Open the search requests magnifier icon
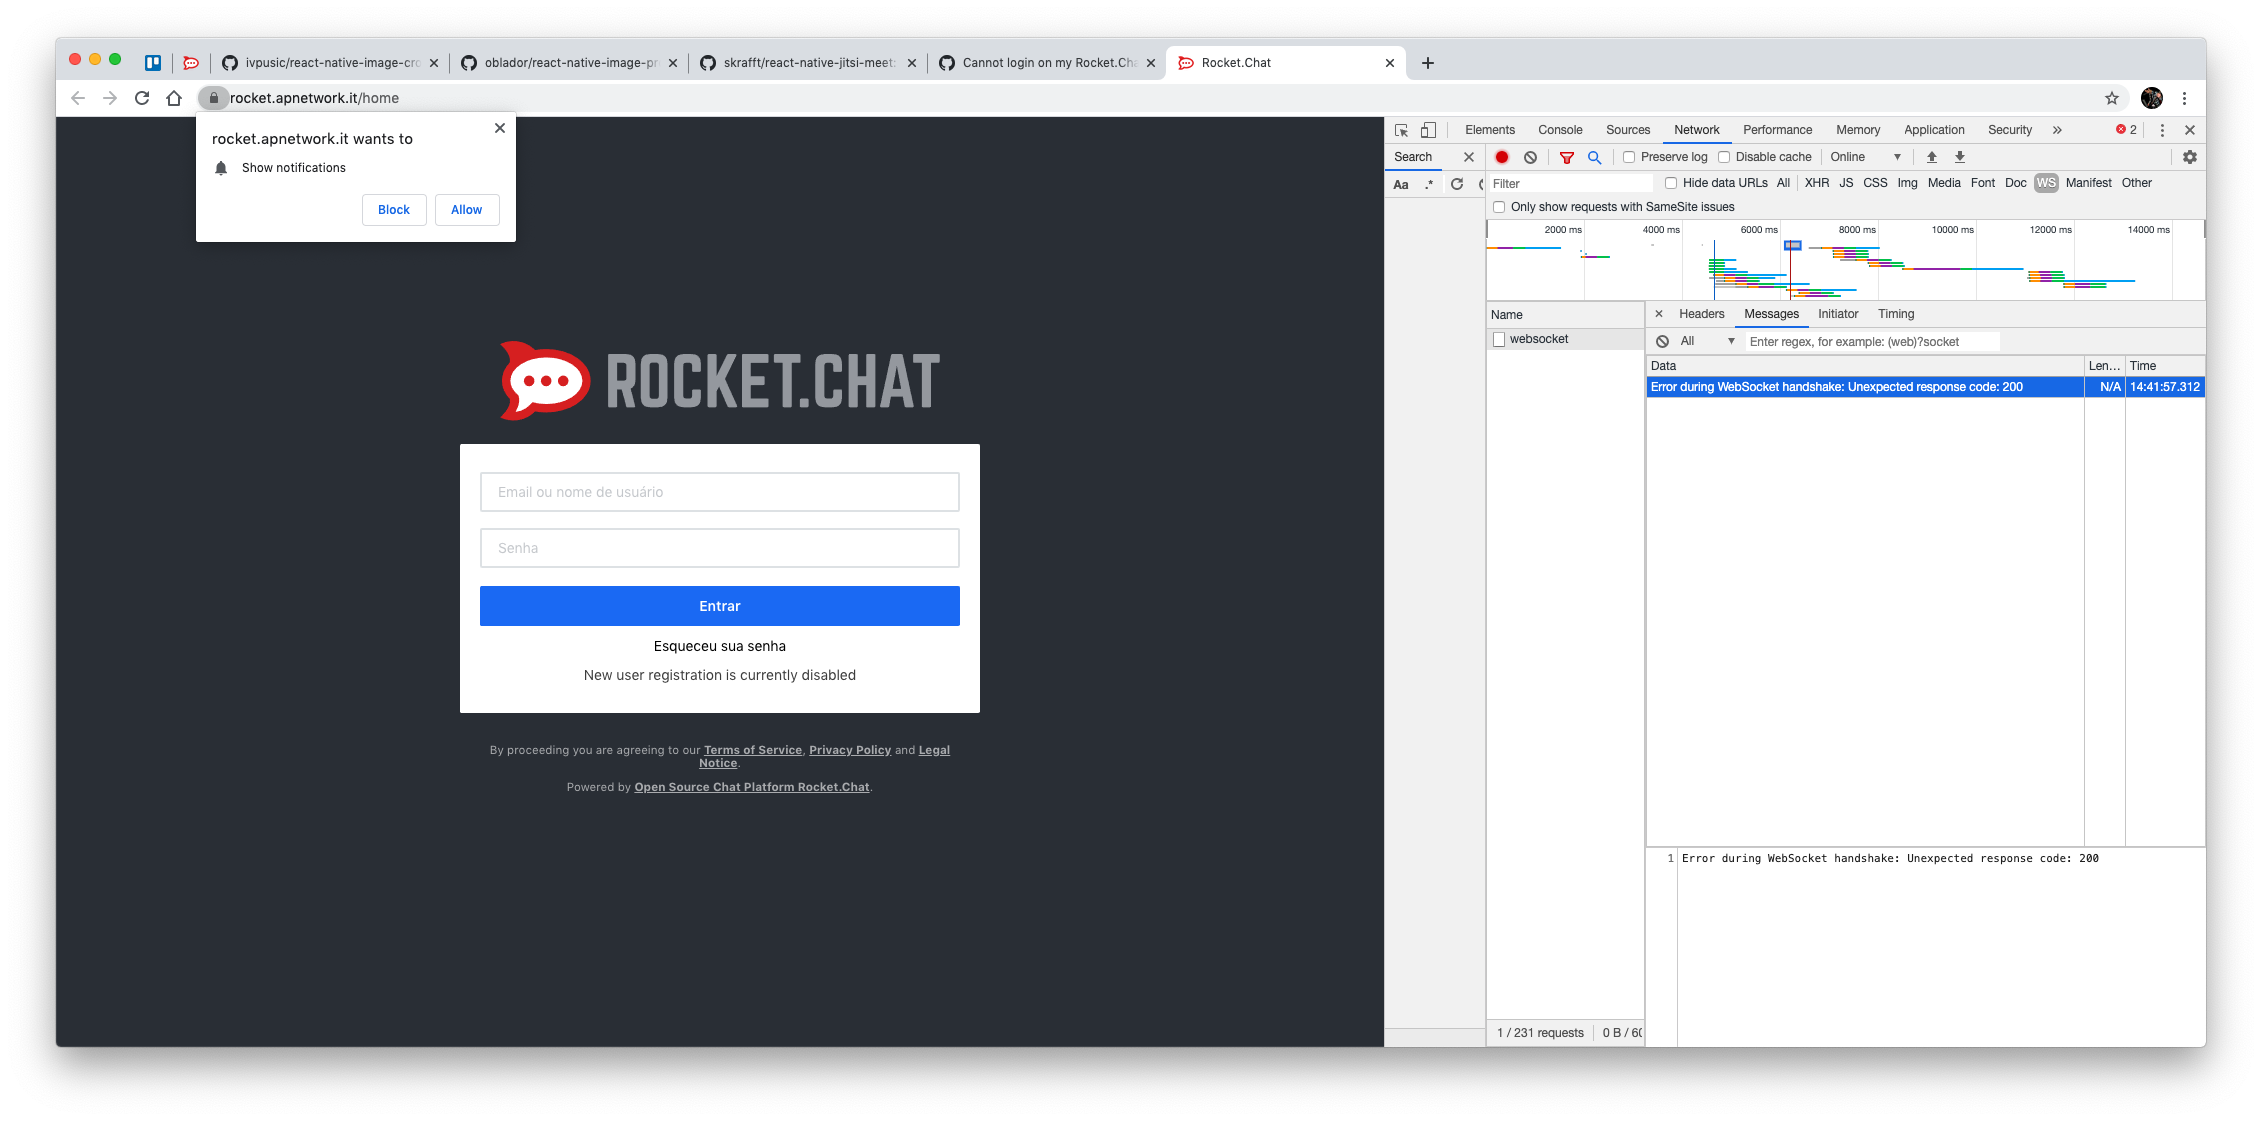2262x1121 pixels. point(1594,157)
